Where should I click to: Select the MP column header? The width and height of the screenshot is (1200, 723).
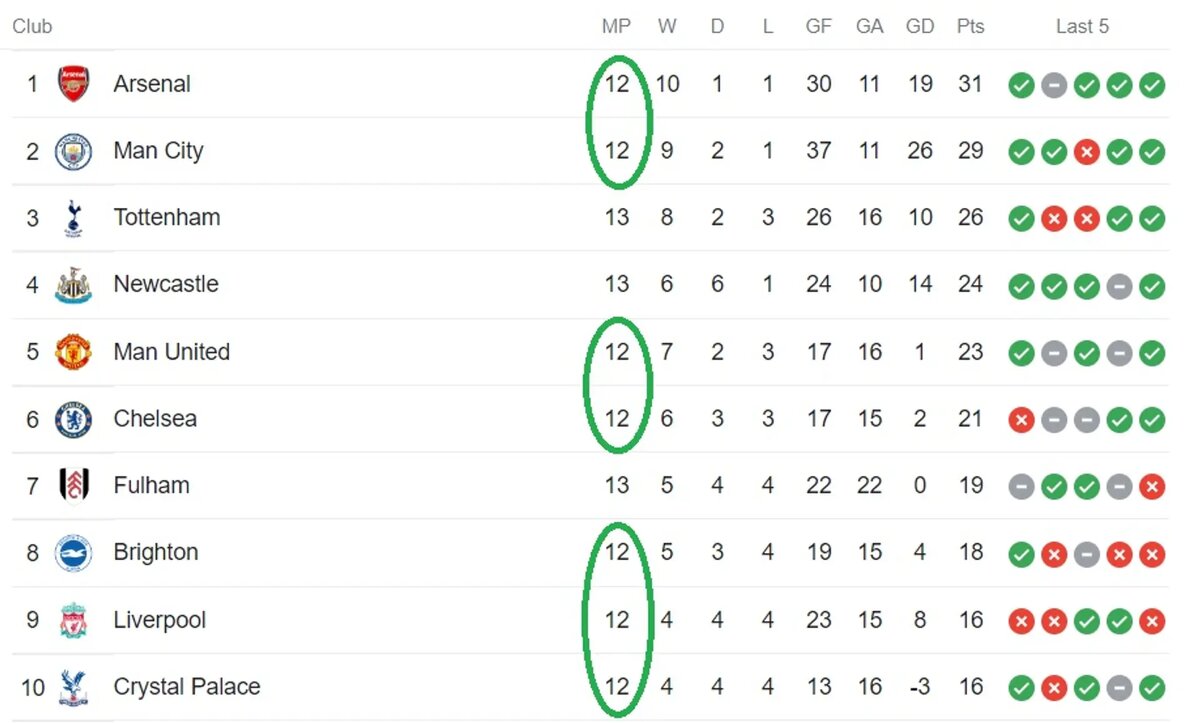pyautogui.click(x=616, y=26)
